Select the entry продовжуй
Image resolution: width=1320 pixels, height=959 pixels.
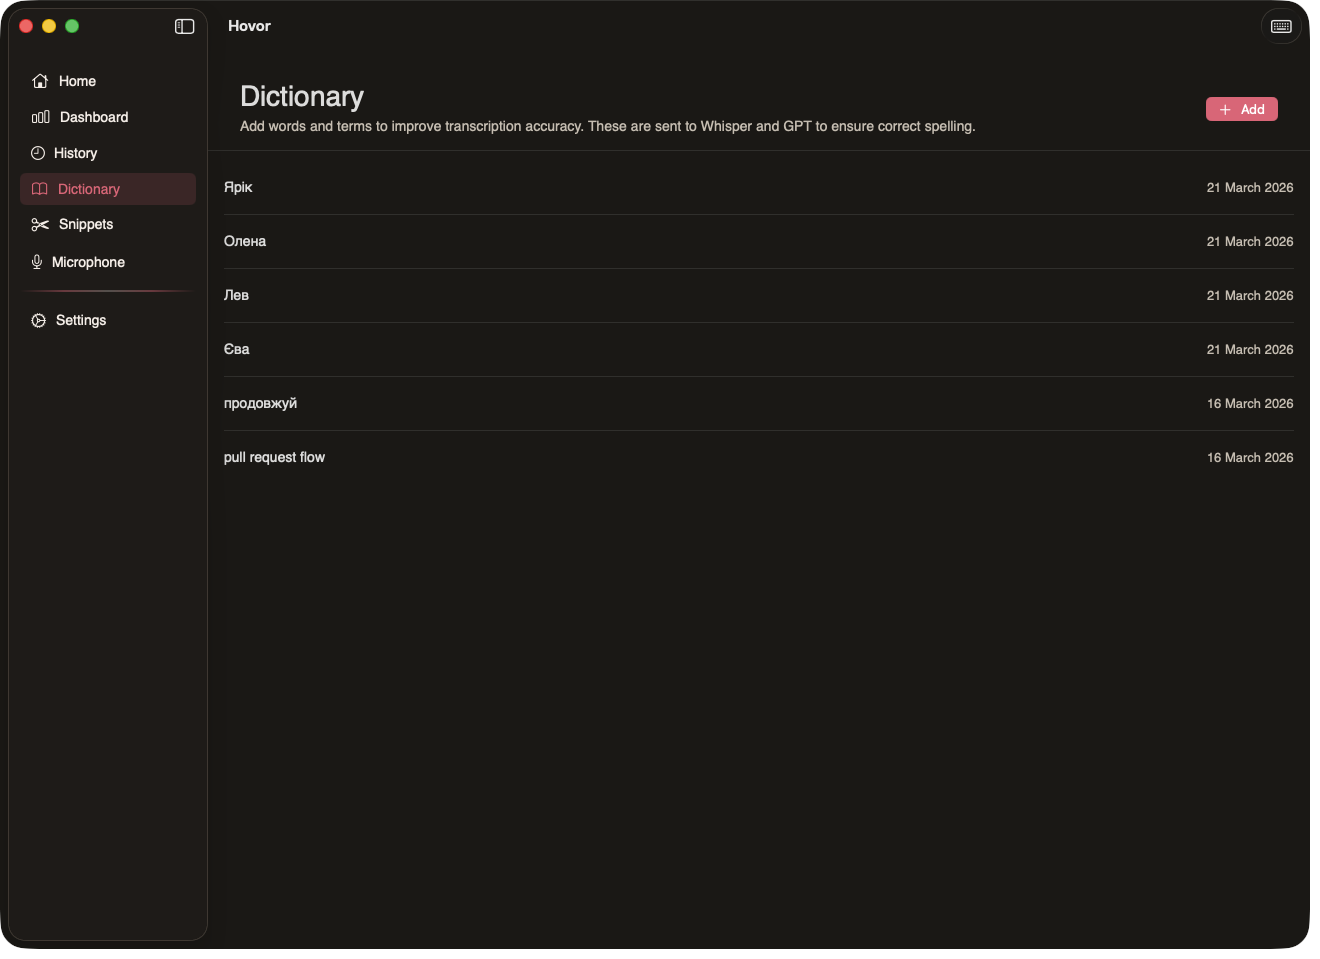click(260, 403)
